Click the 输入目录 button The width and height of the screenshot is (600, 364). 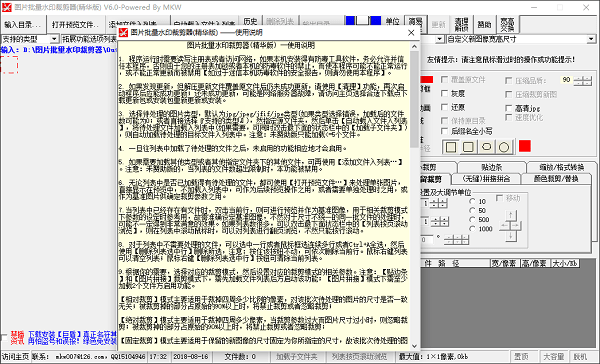(x=24, y=24)
